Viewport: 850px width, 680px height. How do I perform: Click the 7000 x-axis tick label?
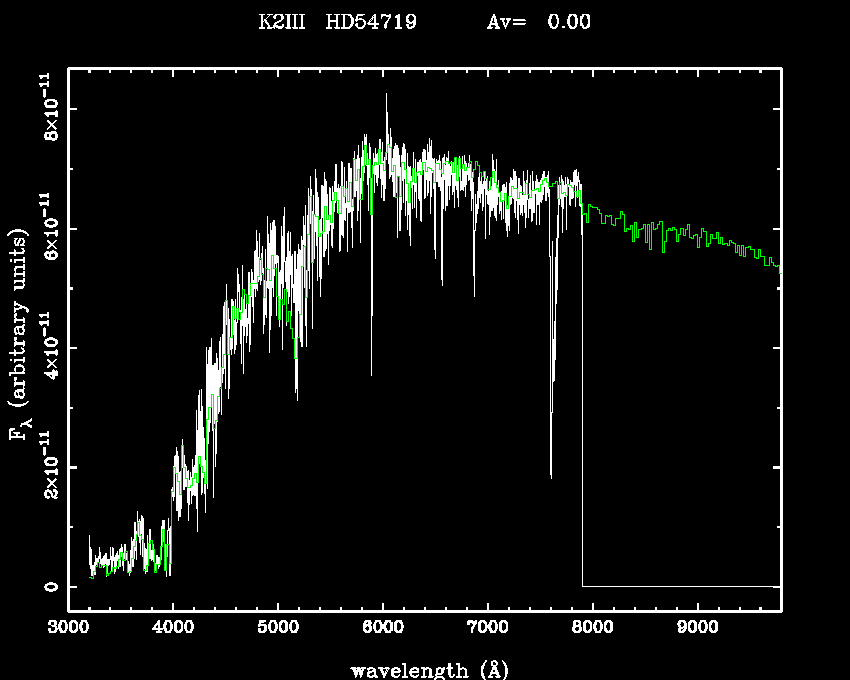pyautogui.click(x=487, y=629)
